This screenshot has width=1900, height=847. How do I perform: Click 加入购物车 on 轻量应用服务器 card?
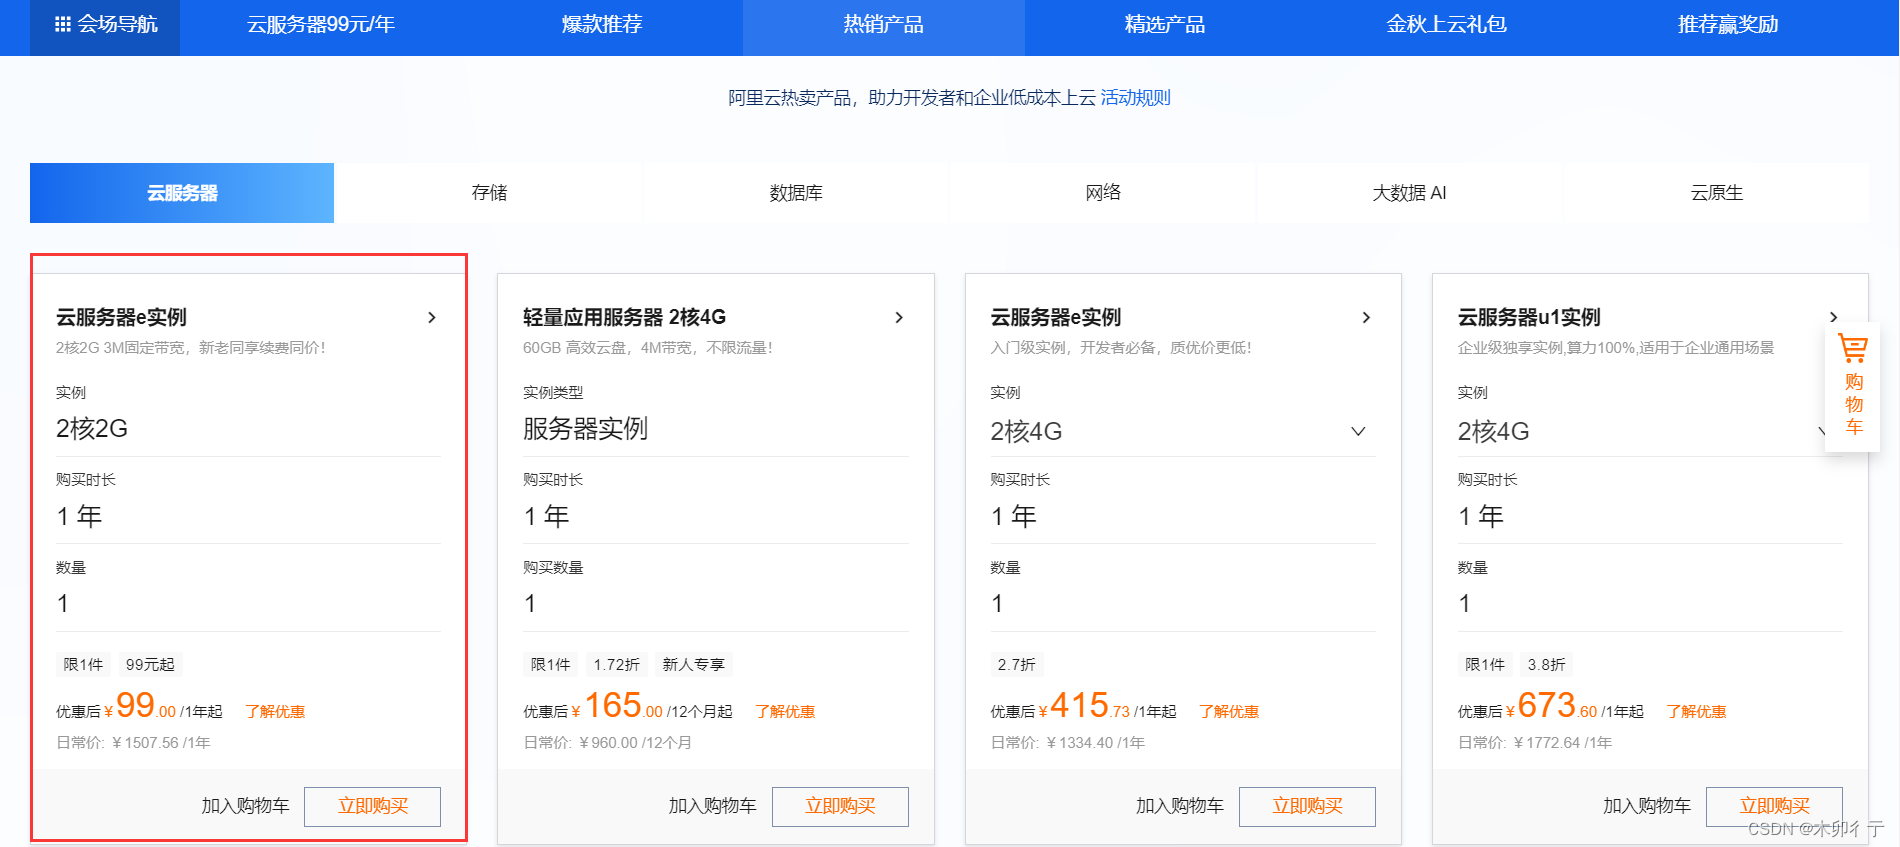(712, 806)
